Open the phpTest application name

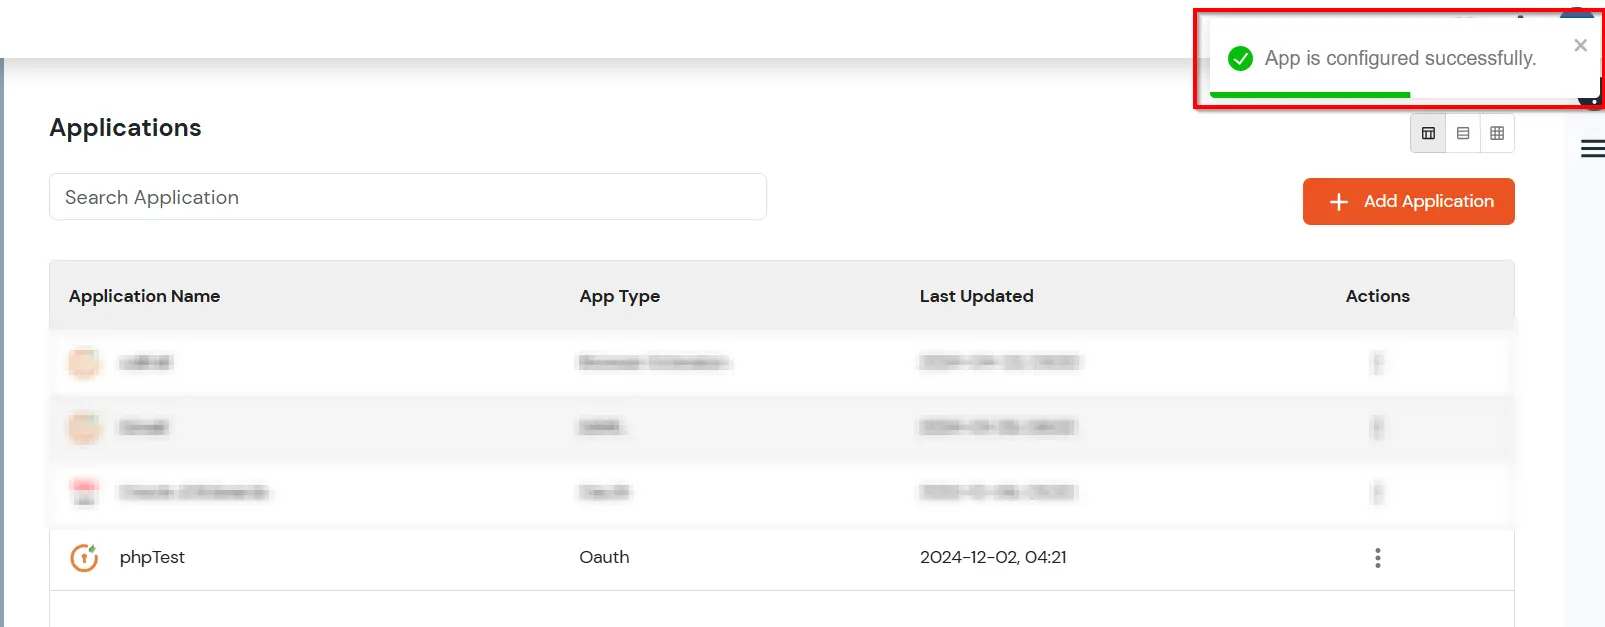coord(152,557)
